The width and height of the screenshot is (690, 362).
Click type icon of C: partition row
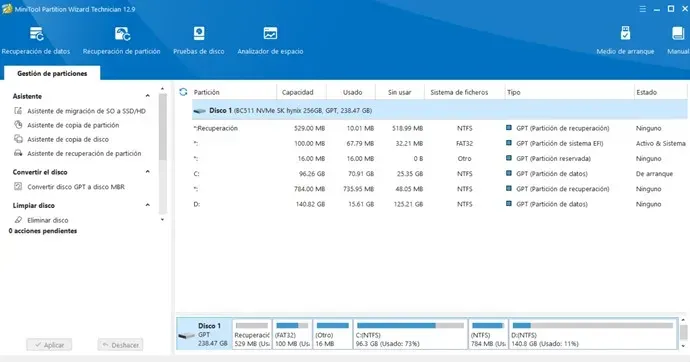point(509,173)
